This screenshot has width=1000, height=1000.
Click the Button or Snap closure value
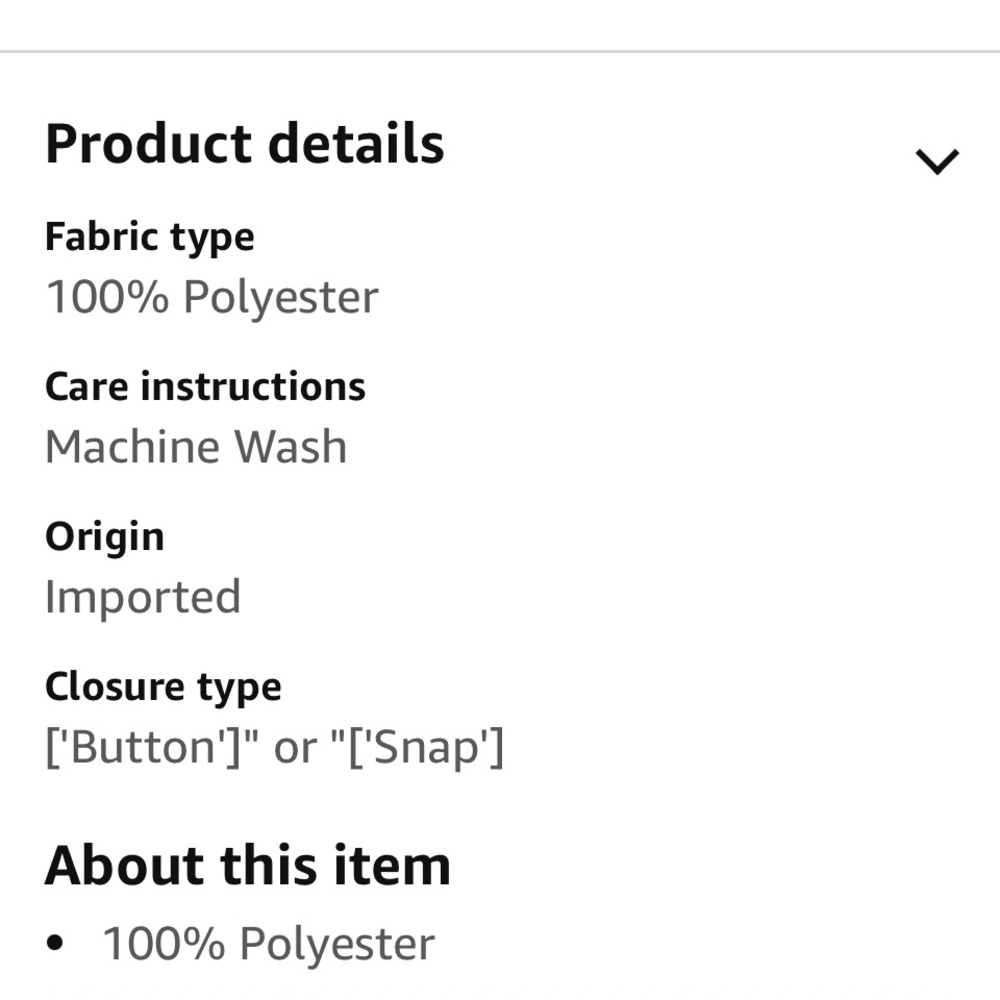275,747
